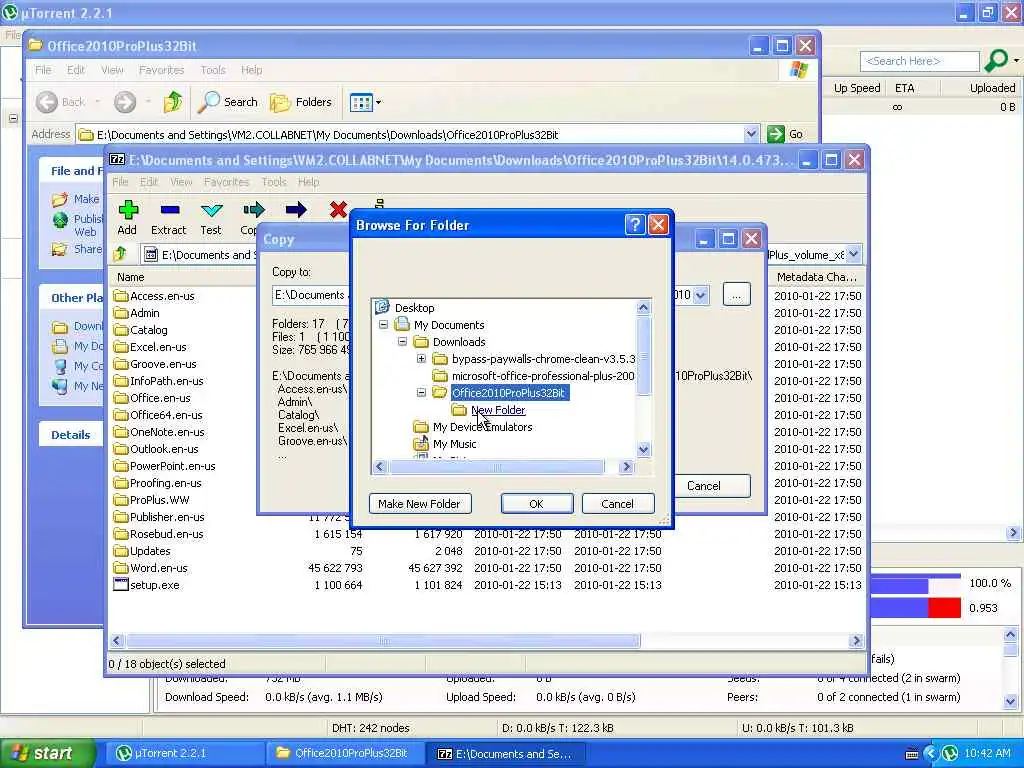Open Help menu in 7-Zip window
This screenshot has width=1024, height=768.
(308, 182)
